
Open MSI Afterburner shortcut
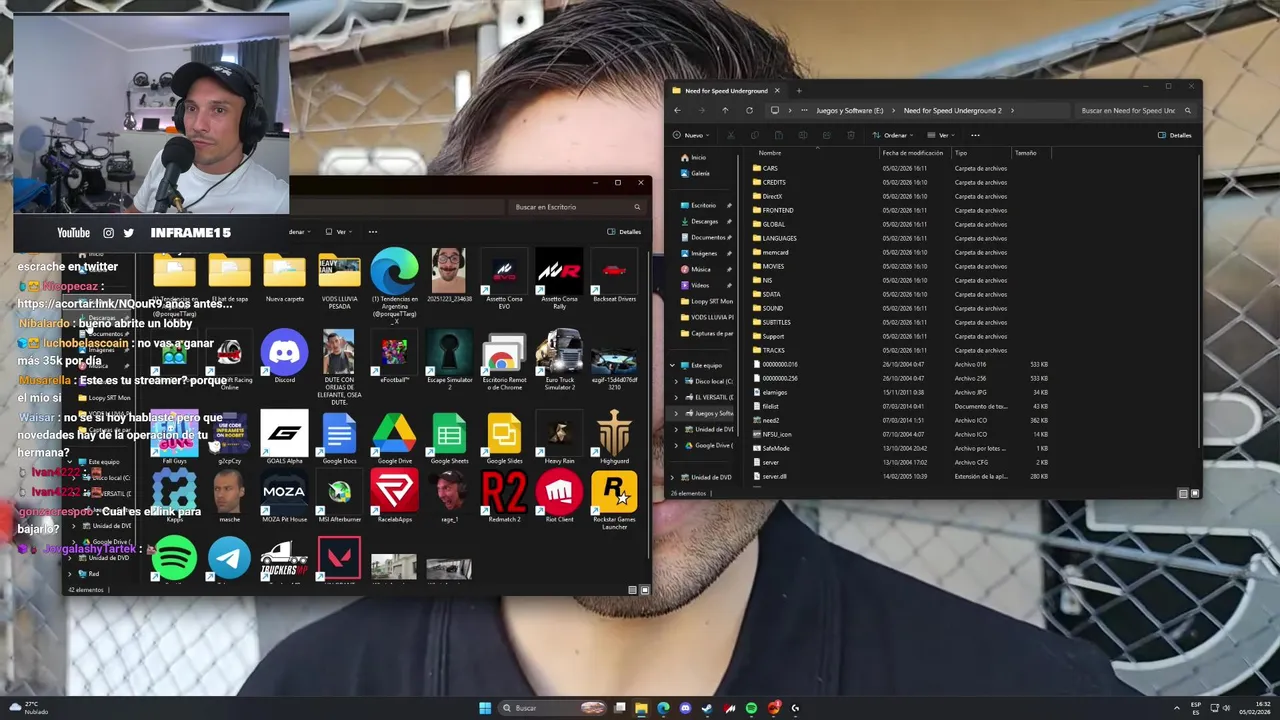click(339, 497)
